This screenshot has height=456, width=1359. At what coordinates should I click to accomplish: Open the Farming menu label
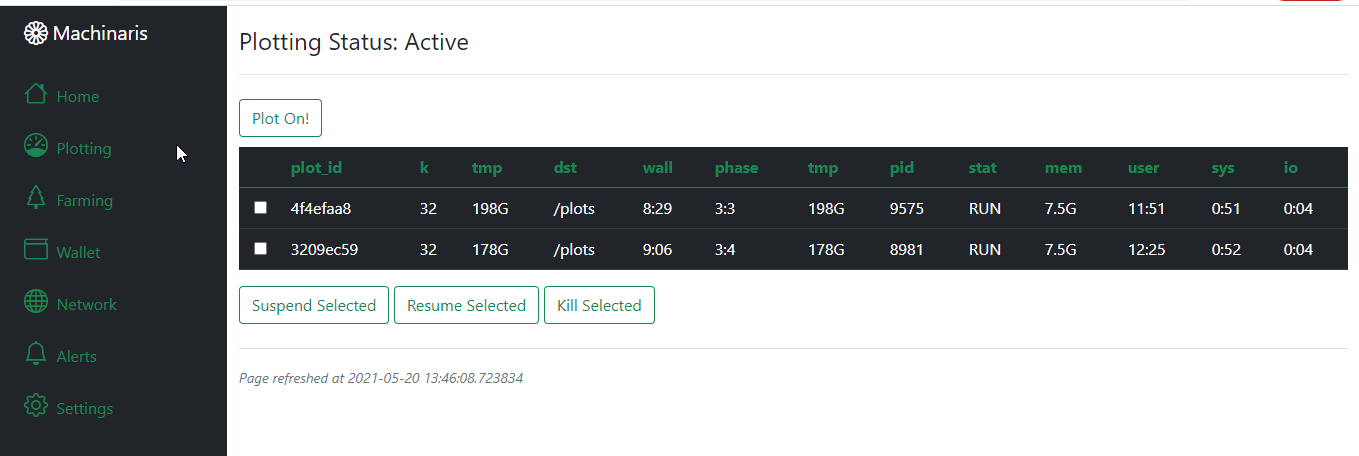pos(85,201)
